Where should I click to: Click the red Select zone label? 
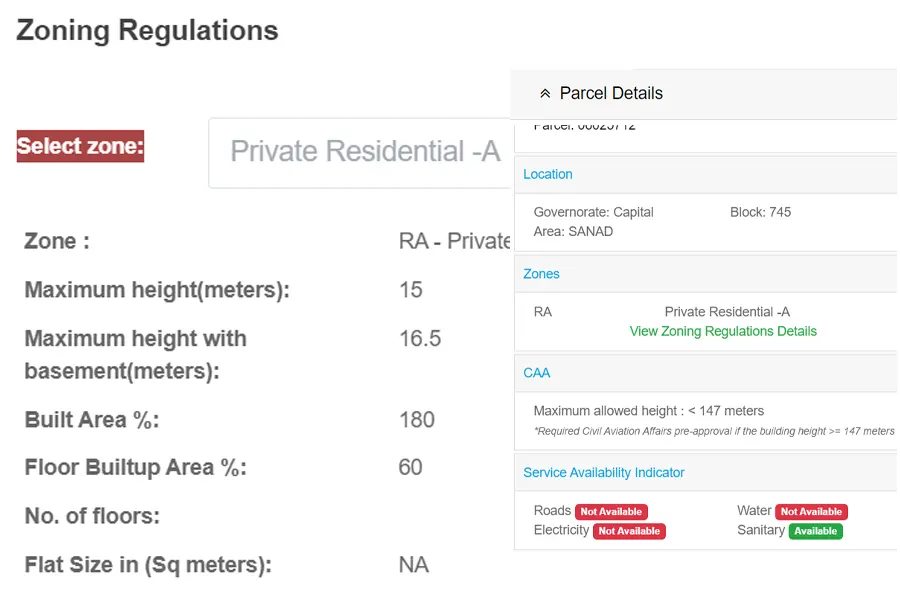tap(80, 146)
